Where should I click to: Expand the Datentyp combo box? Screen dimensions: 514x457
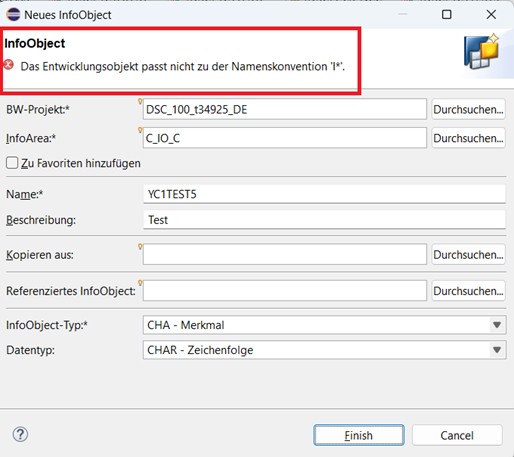[x=324, y=350]
